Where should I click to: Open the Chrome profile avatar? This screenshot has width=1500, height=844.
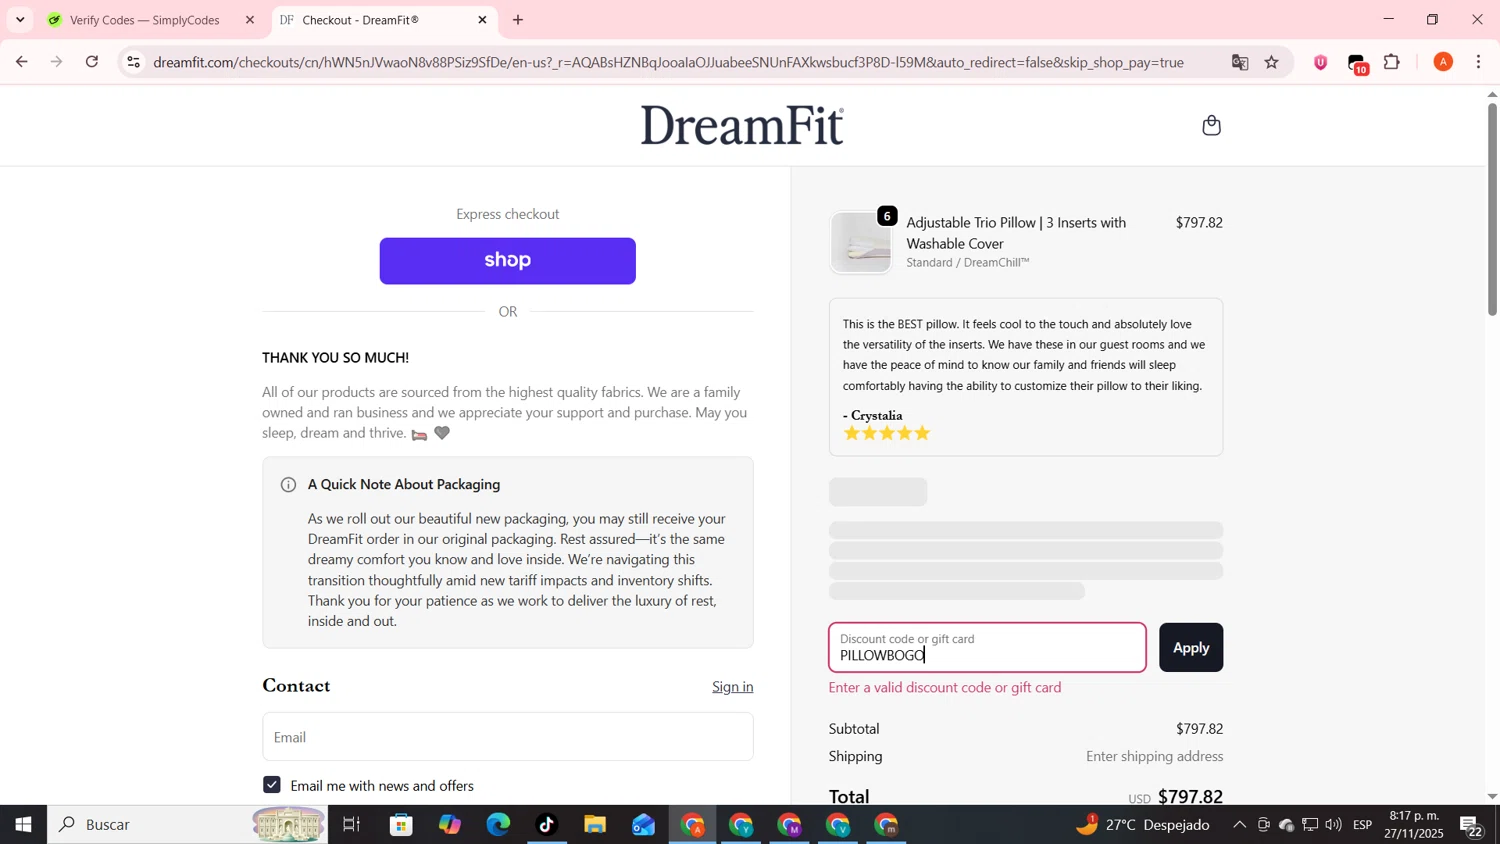1443,62
